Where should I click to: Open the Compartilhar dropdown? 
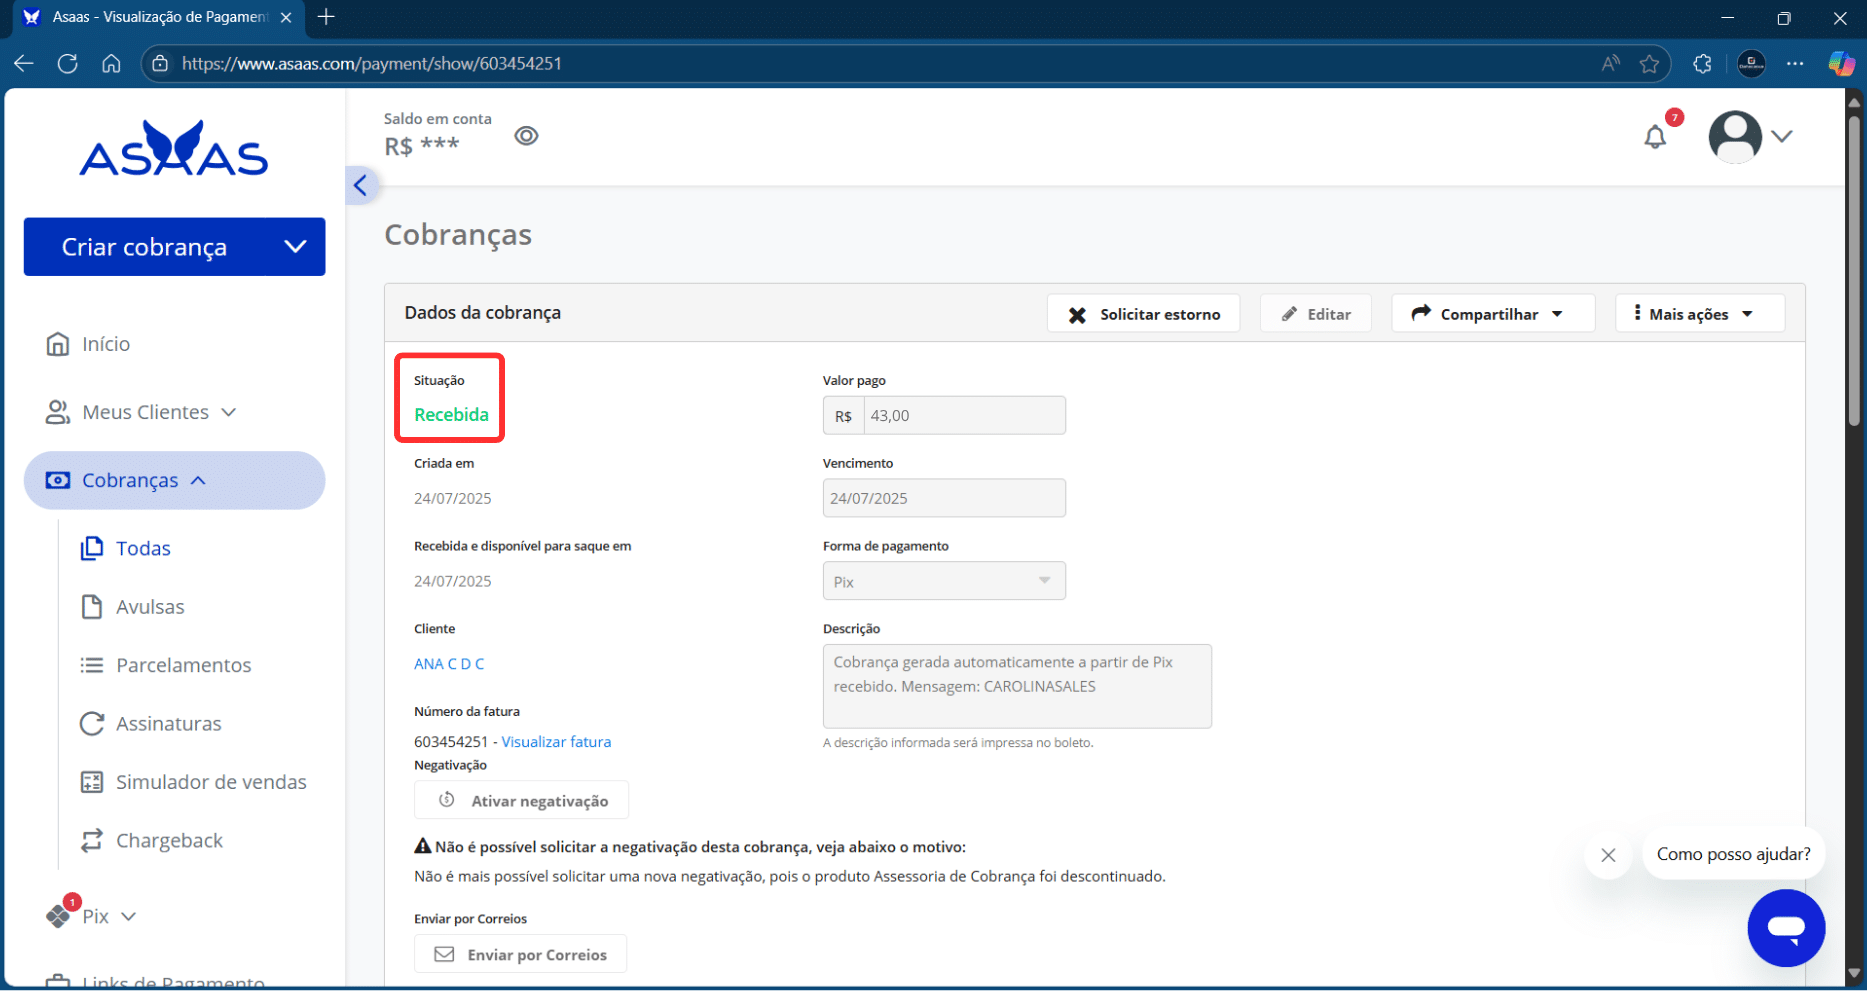click(1491, 314)
